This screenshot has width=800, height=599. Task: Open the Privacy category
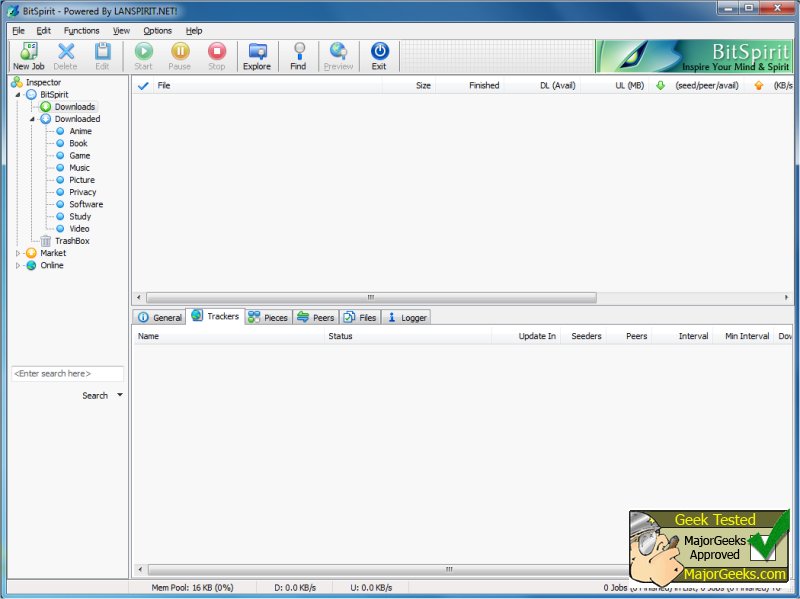[x=82, y=192]
